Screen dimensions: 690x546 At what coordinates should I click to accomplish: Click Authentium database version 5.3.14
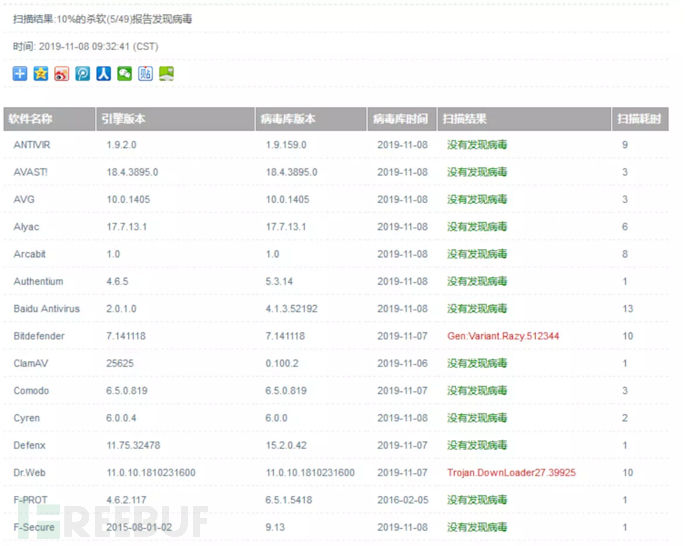279,281
